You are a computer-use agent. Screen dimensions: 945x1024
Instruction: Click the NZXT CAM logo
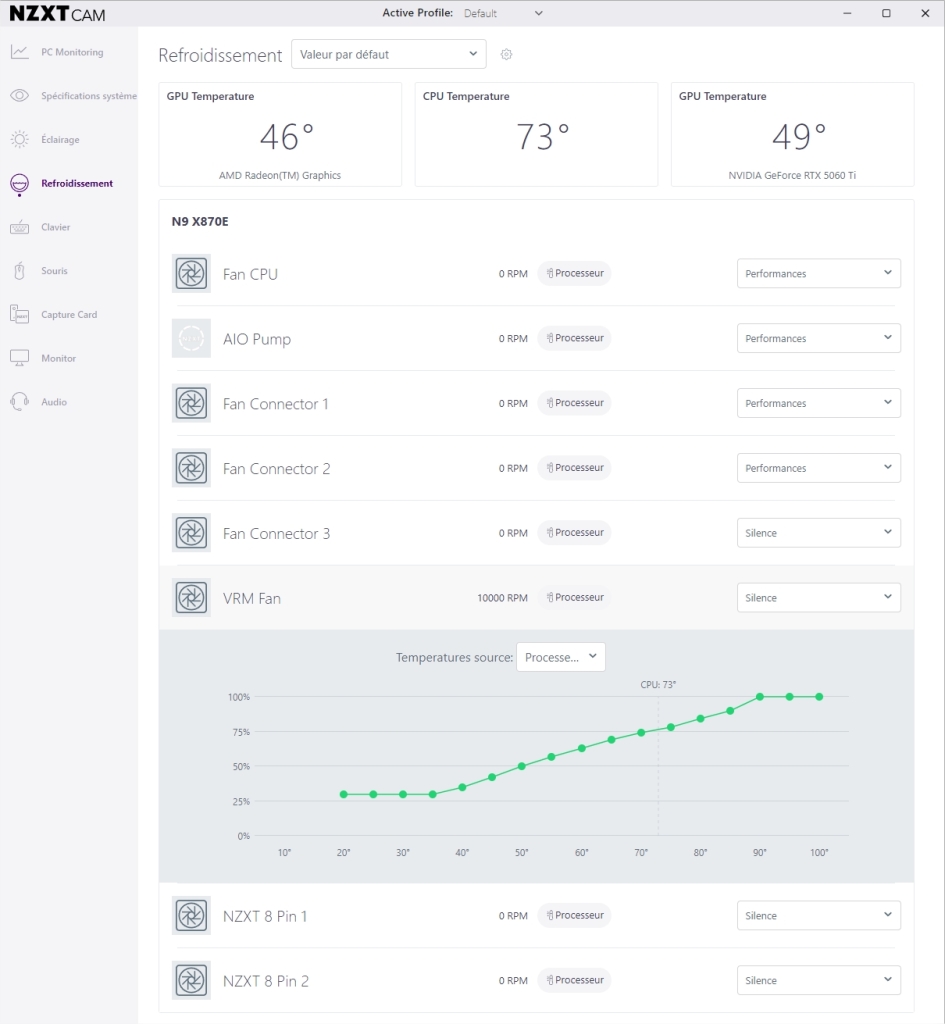pyautogui.click(x=57, y=13)
